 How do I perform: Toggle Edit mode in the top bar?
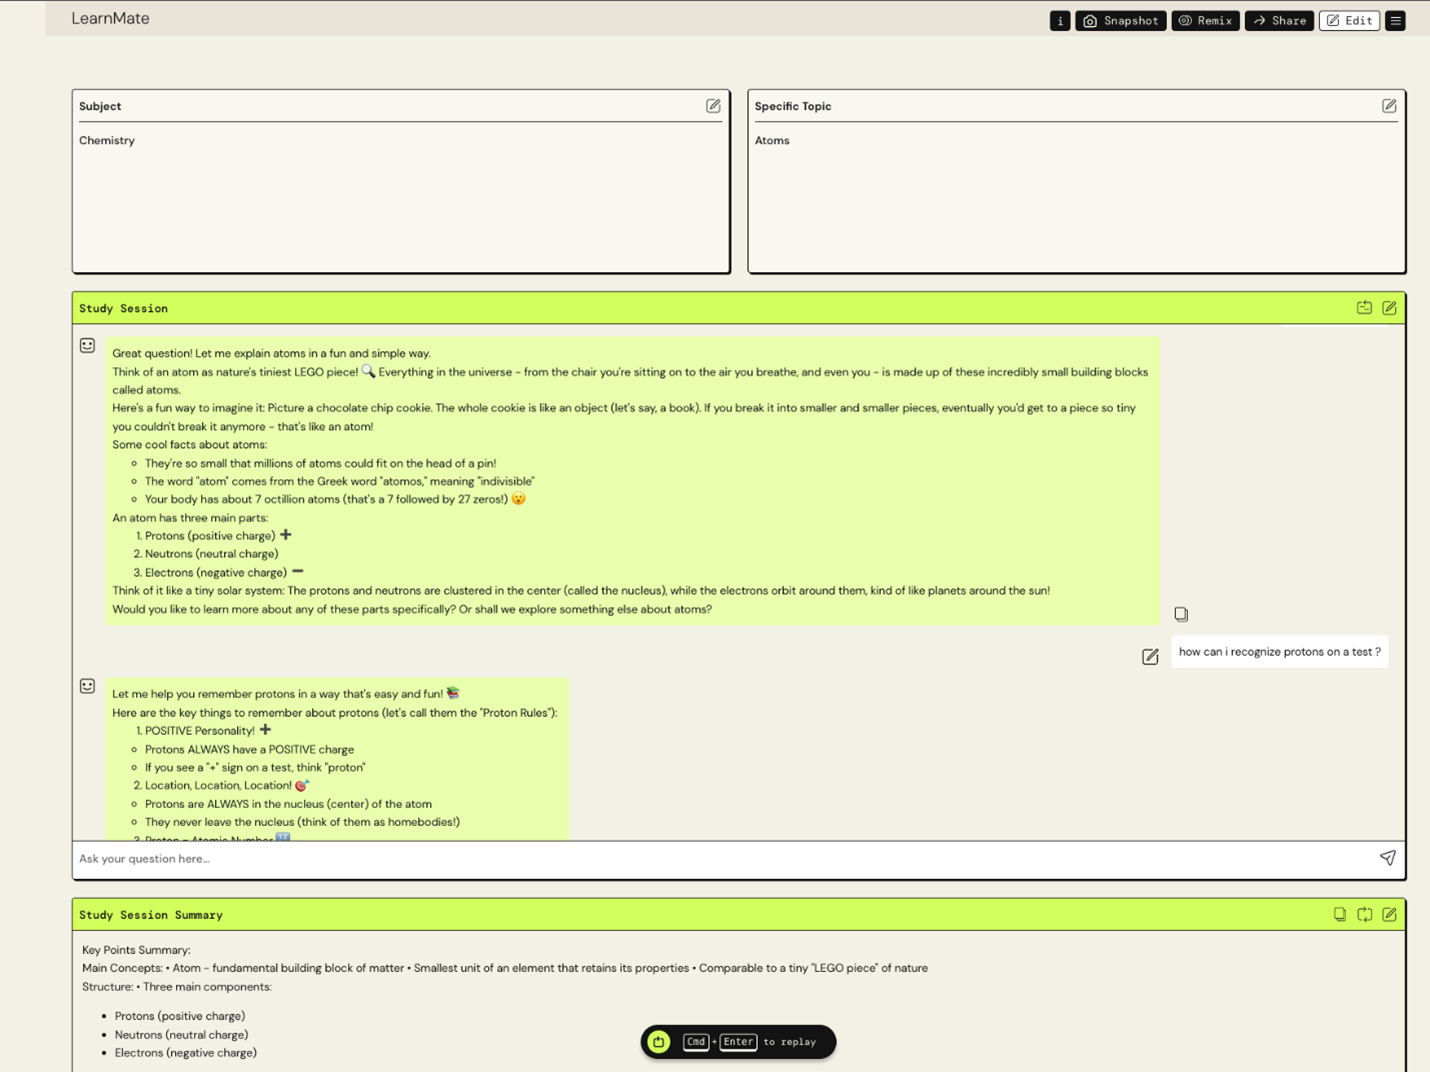pyautogui.click(x=1349, y=21)
